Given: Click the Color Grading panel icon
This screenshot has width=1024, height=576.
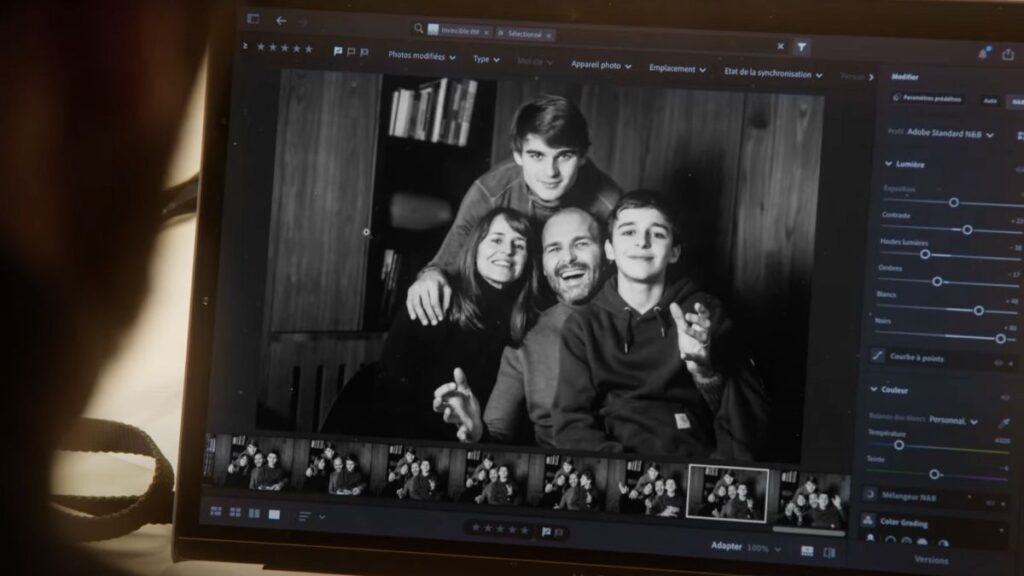Looking at the screenshot, I should (868, 522).
